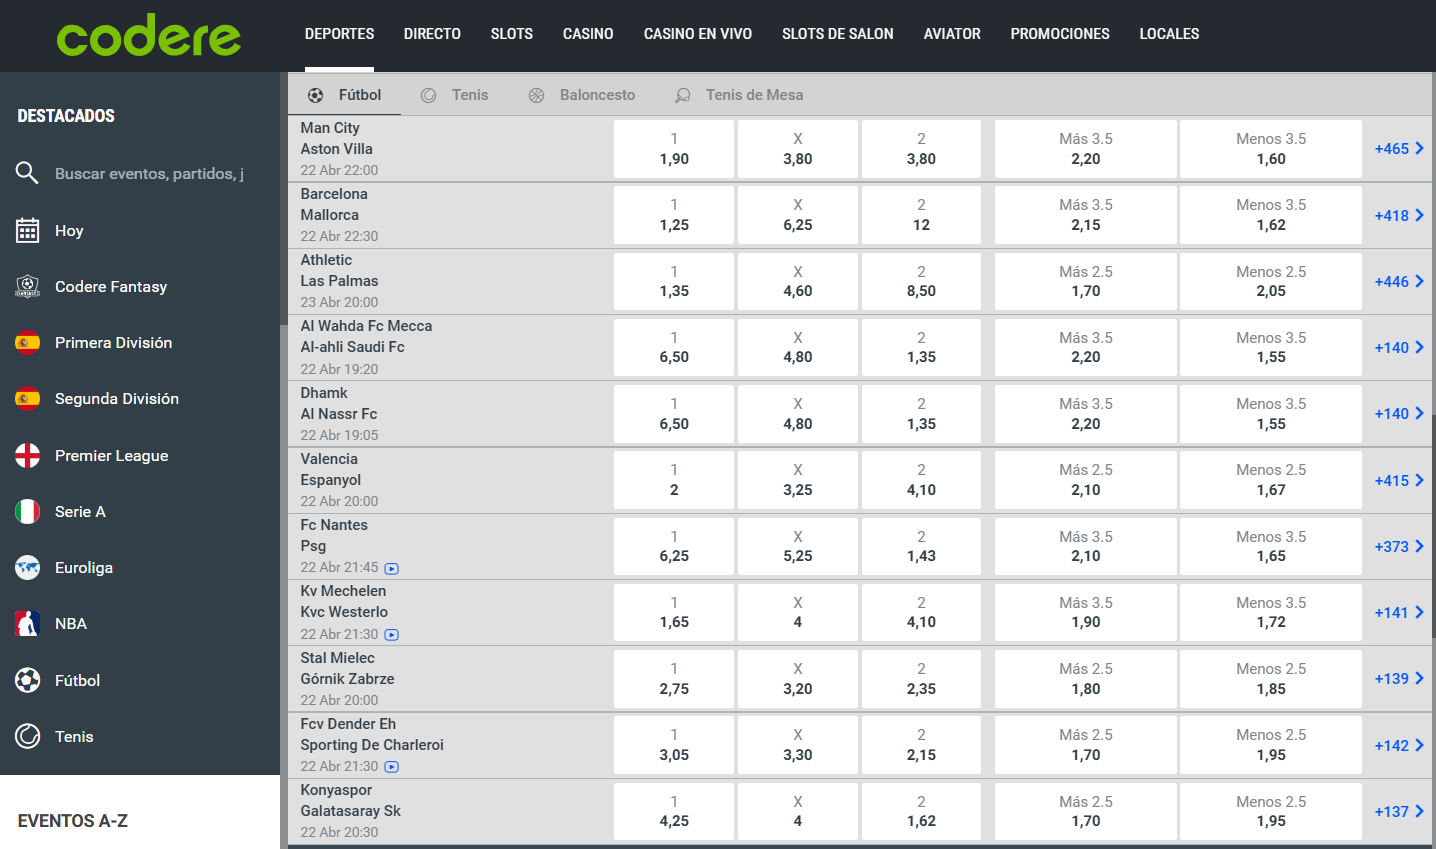The height and width of the screenshot is (849, 1436).
Task: Click the magnifying glass search icon
Action: [27, 173]
